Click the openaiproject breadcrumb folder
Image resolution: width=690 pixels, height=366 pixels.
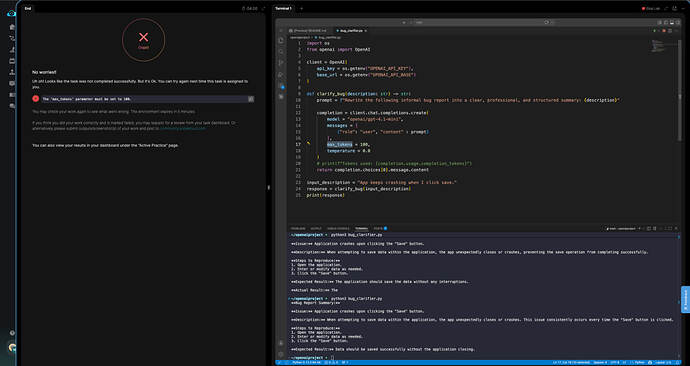pos(300,37)
